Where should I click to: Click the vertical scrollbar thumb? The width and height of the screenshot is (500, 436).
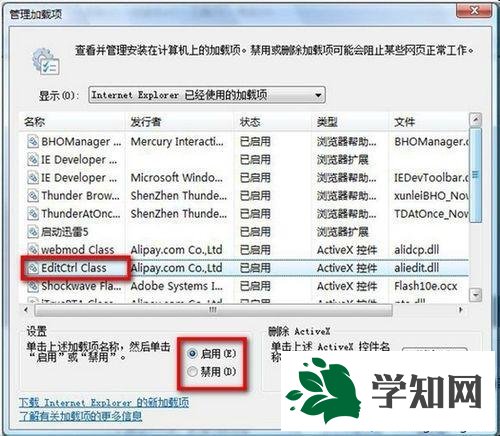(476, 175)
